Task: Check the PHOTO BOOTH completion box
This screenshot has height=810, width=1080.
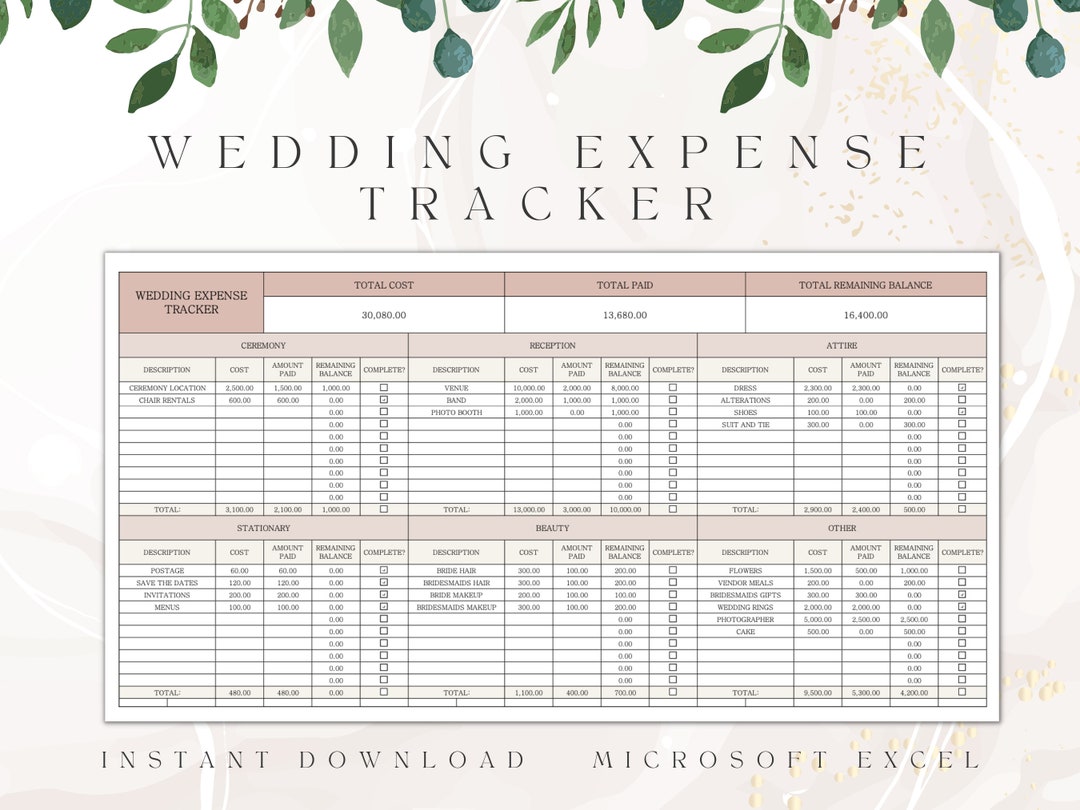Action: pyautogui.click(x=672, y=412)
